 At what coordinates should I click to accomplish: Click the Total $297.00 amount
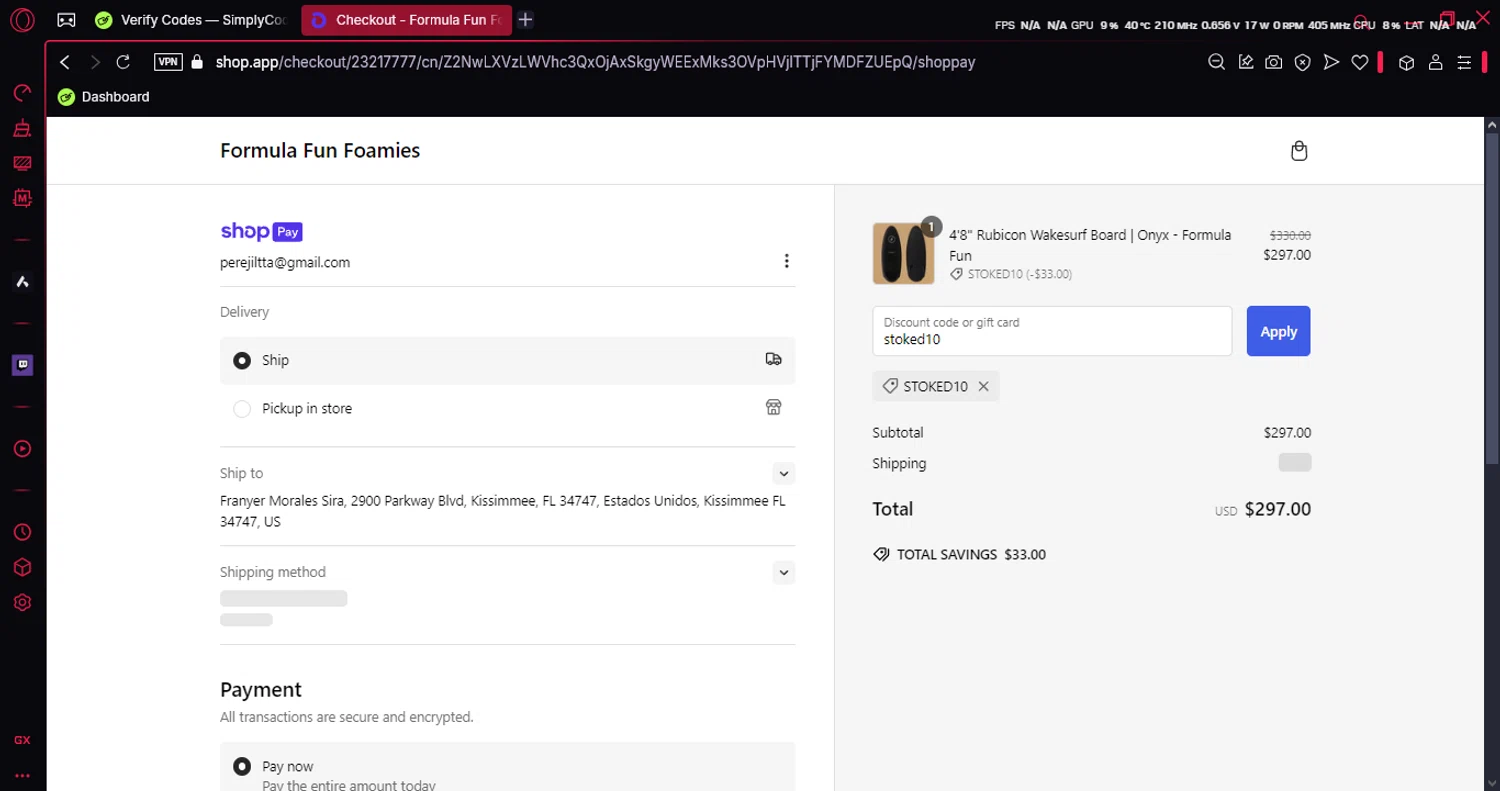coord(1277,509)
